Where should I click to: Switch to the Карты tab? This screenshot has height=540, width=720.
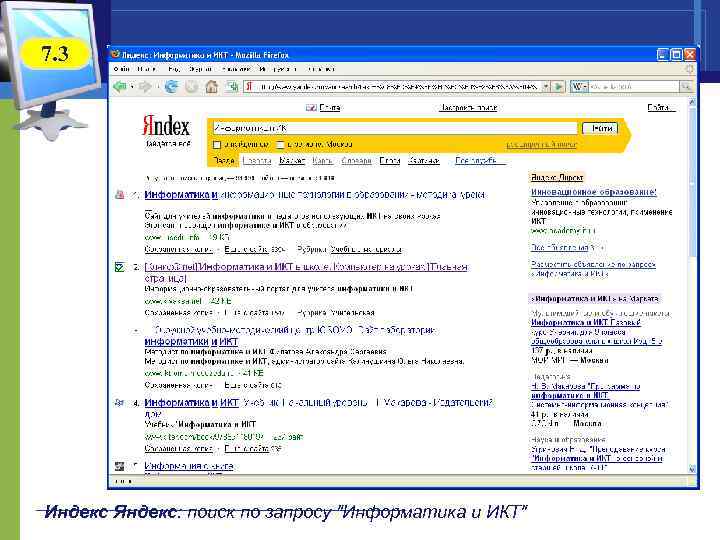(322, 161)
